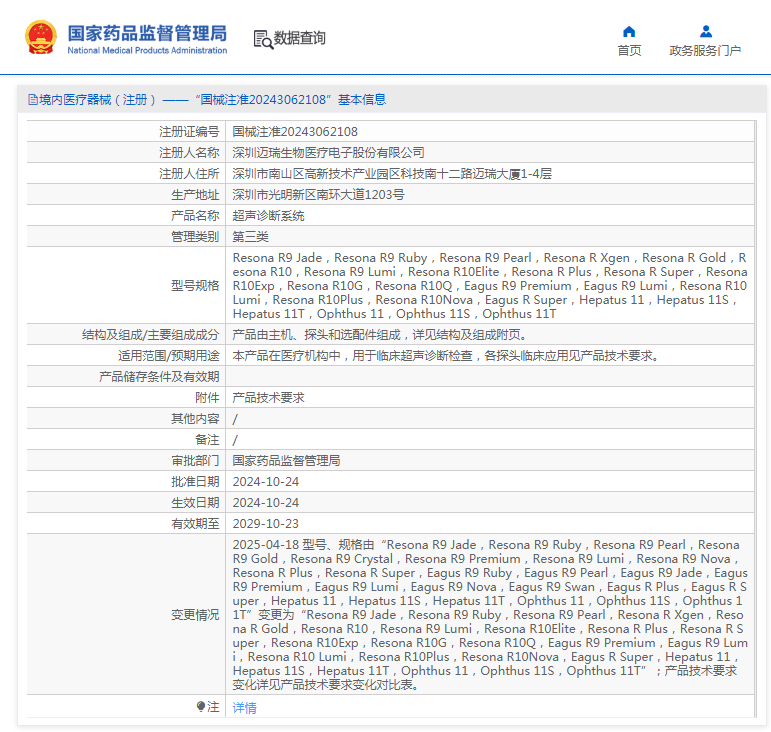The image size is (771, 732).
Task: Select expiry date 2029-10-23
Action: click(x=266, y=524)
